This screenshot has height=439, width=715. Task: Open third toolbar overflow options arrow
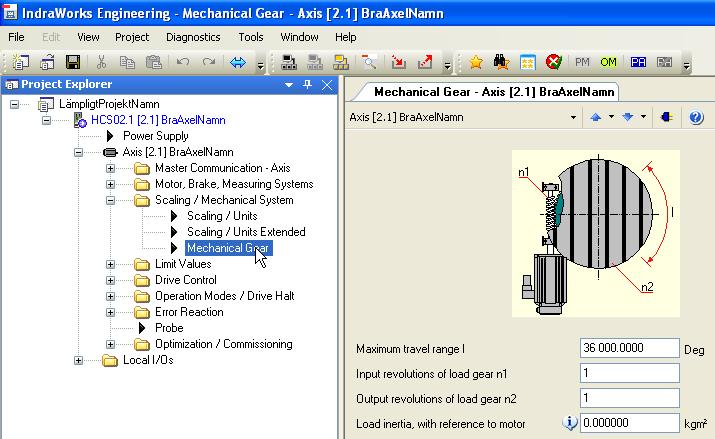click(687, 66)
